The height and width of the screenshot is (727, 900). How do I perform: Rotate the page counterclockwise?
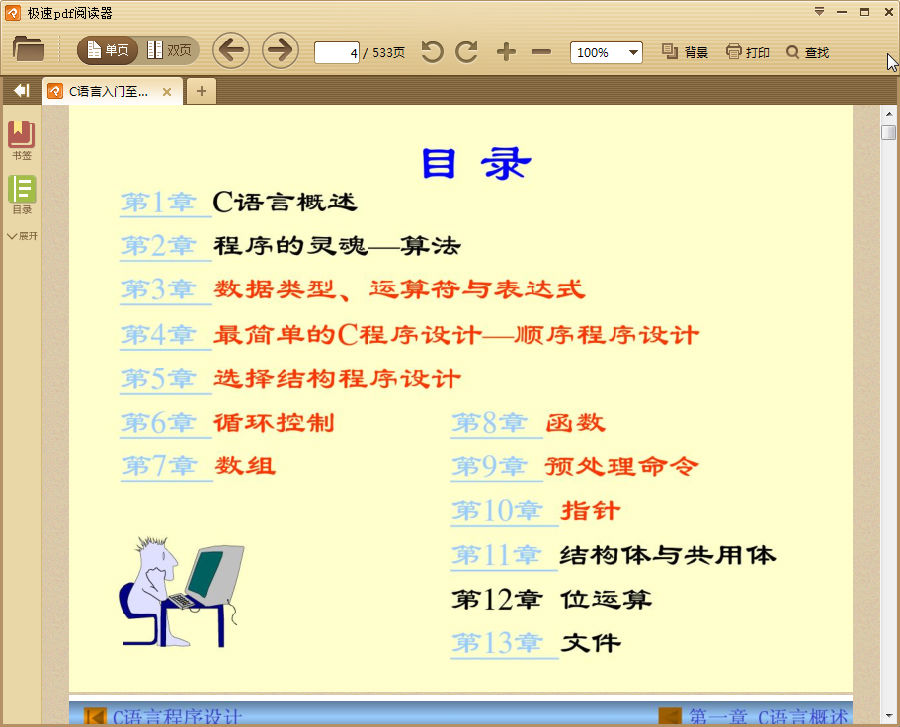[x=432, y=53]
